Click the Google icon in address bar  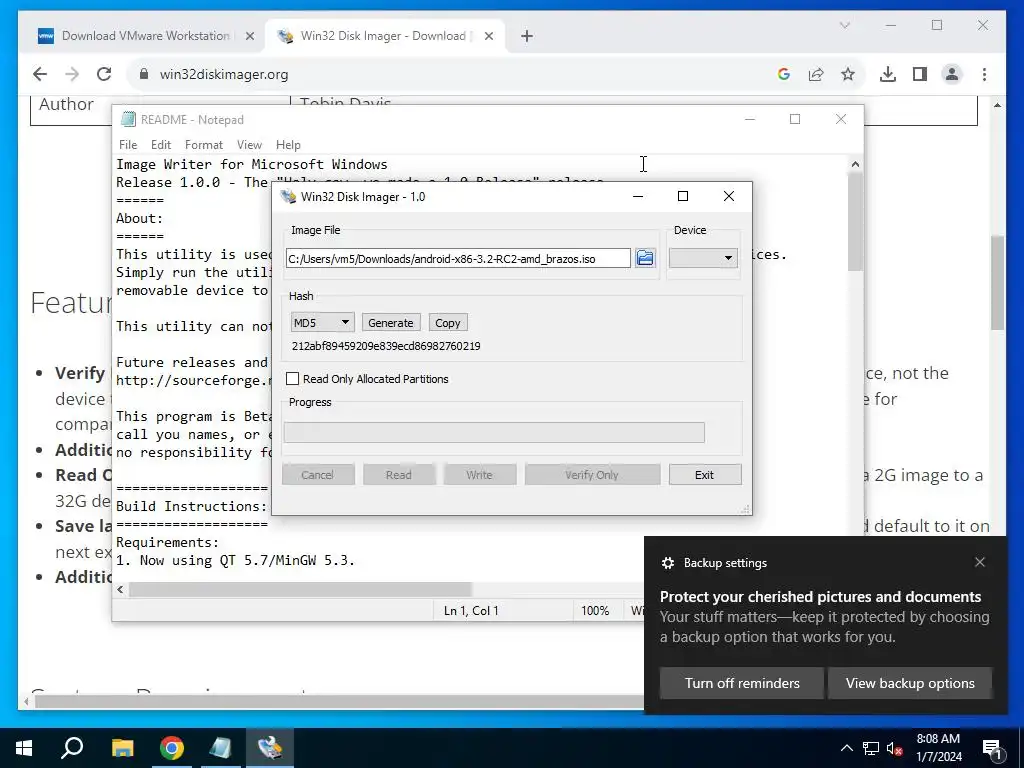pyautogui.click(x=784, y=74)
